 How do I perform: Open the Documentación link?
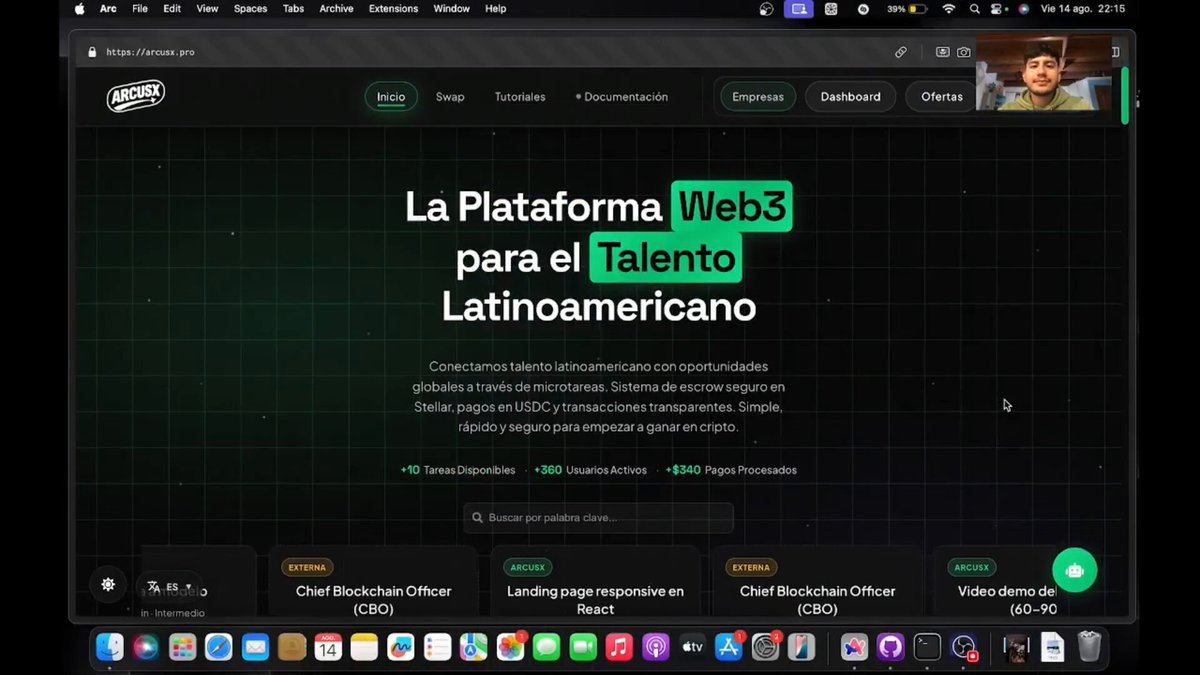coord(622,97)
